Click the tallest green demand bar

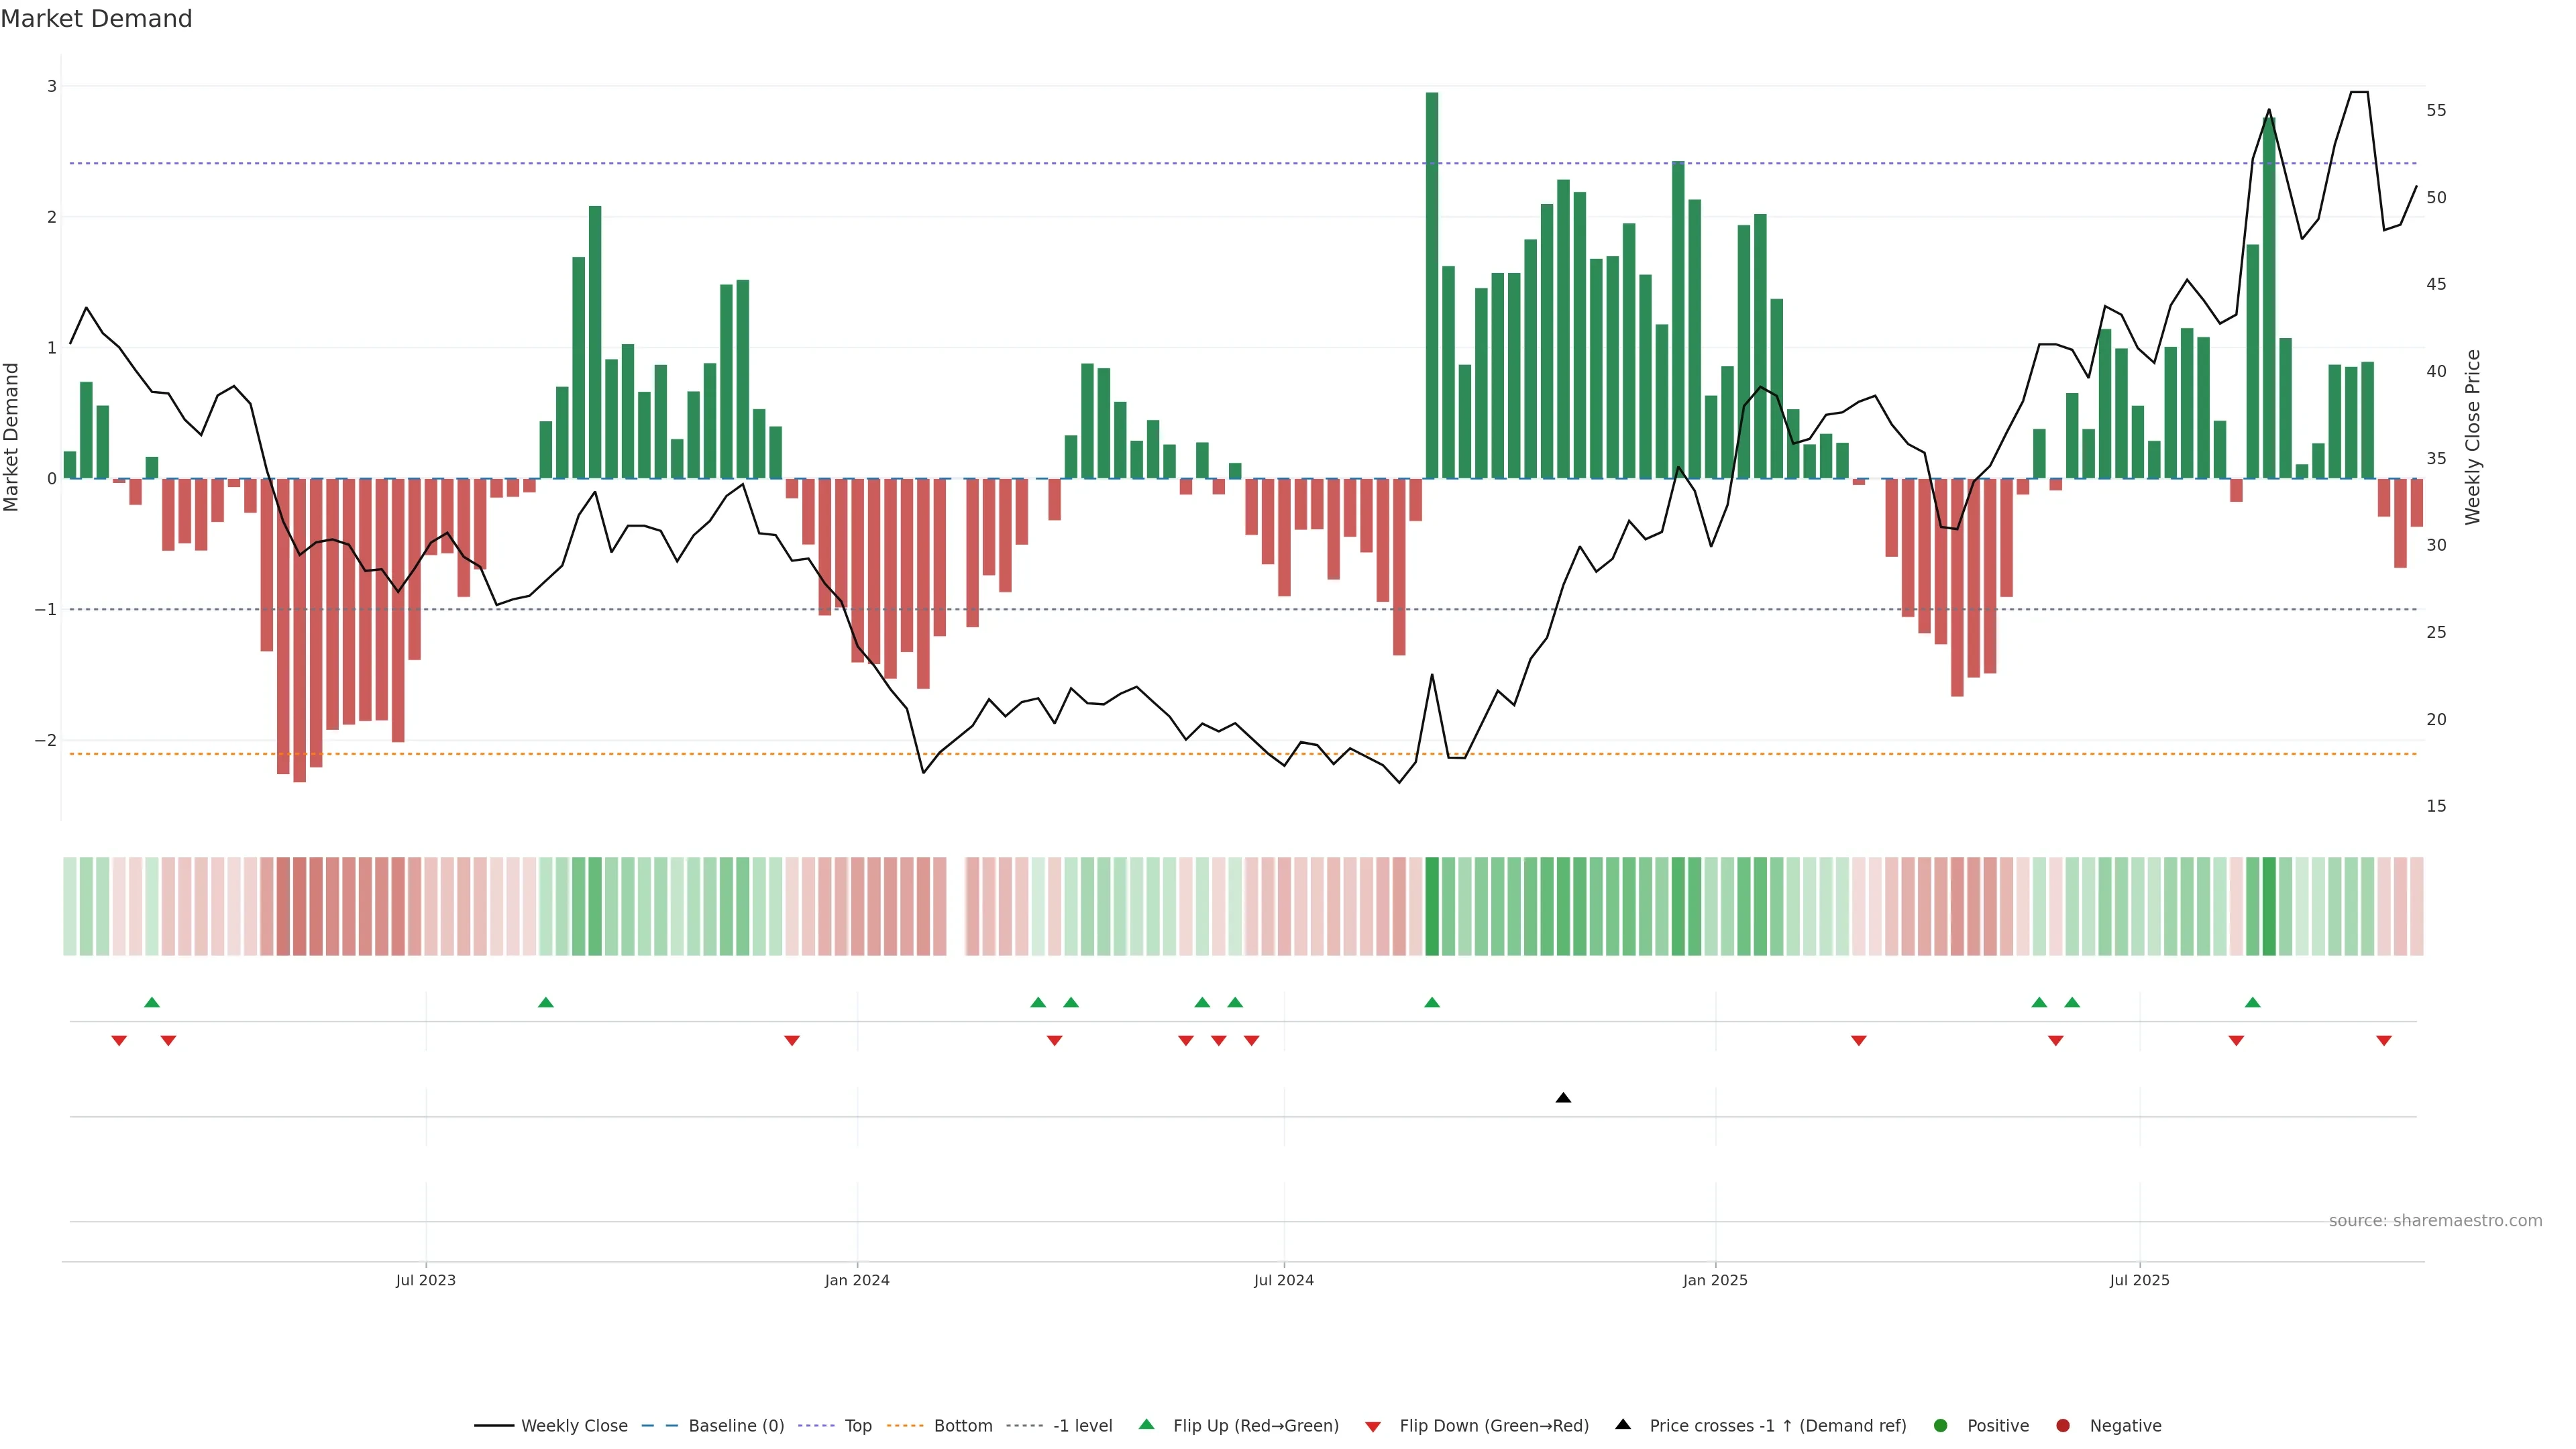coord(1432,285)
